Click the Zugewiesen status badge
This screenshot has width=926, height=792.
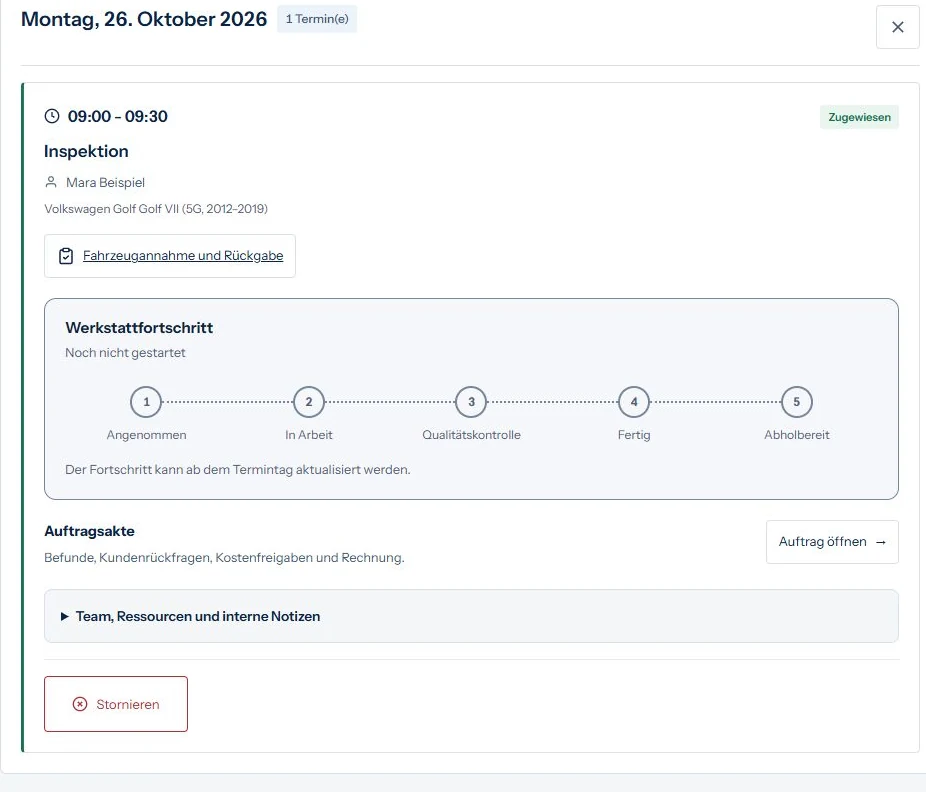click(x=859, y=117)
